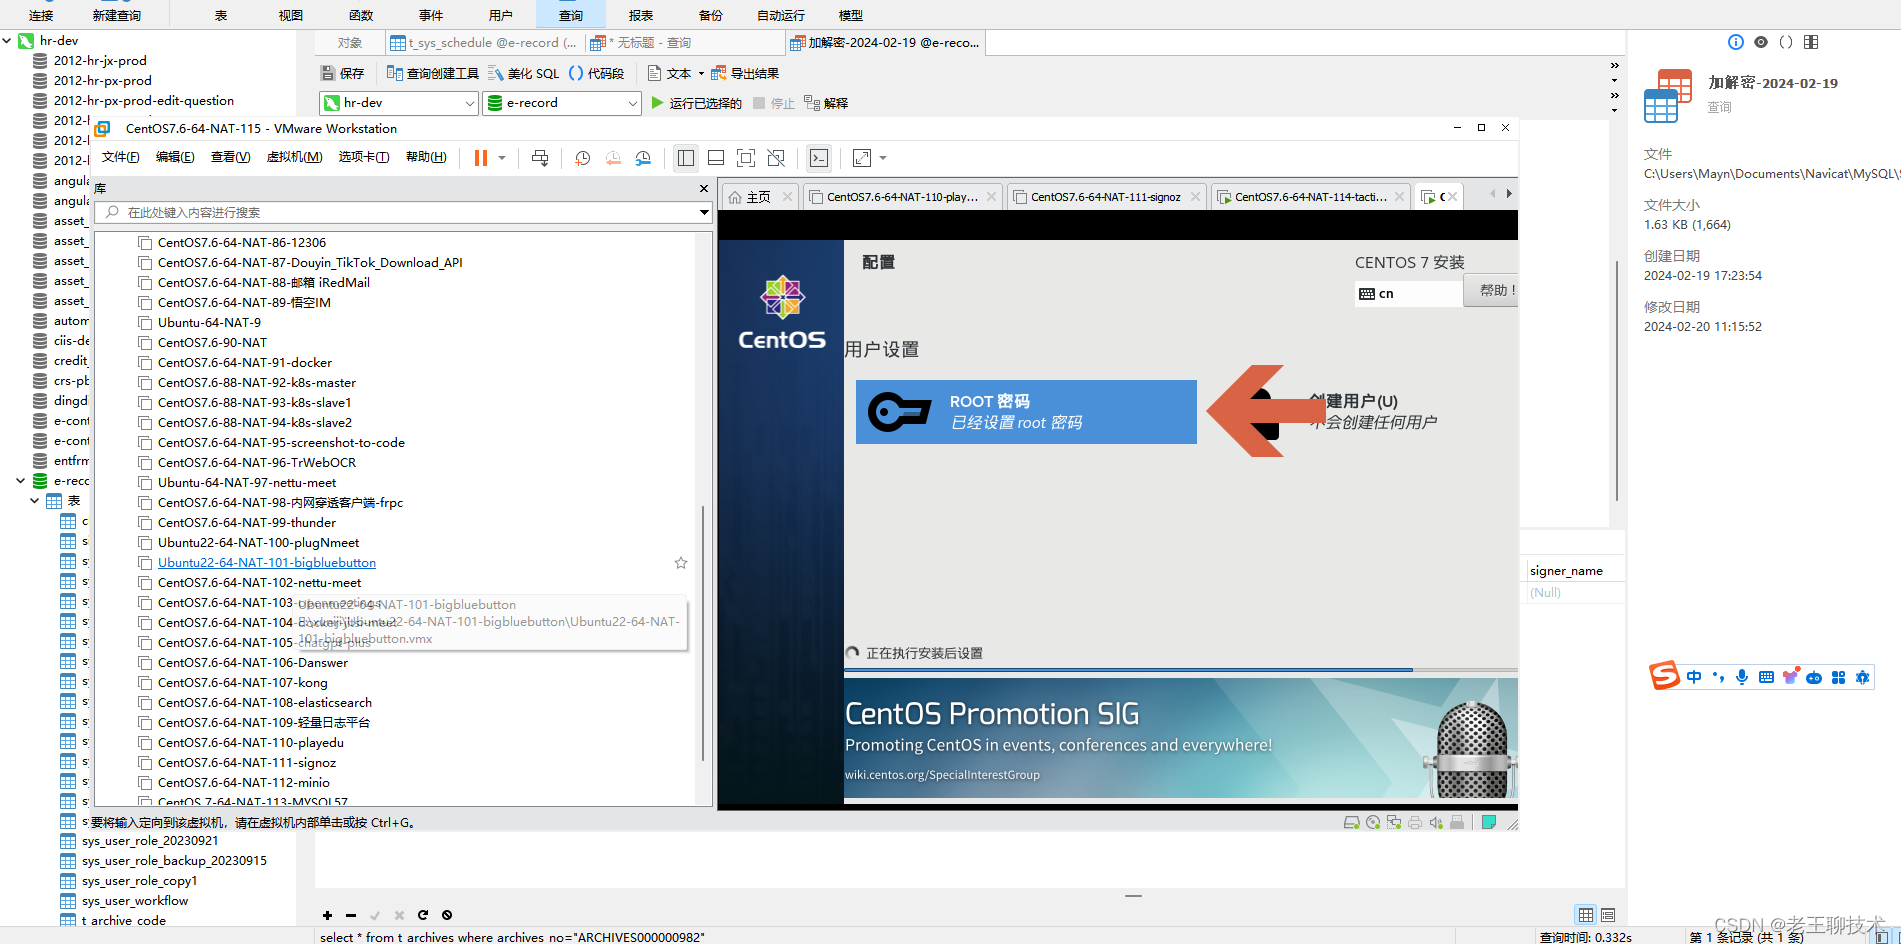
Task: Click the installer progress bar
Action: click(1180, 670)
